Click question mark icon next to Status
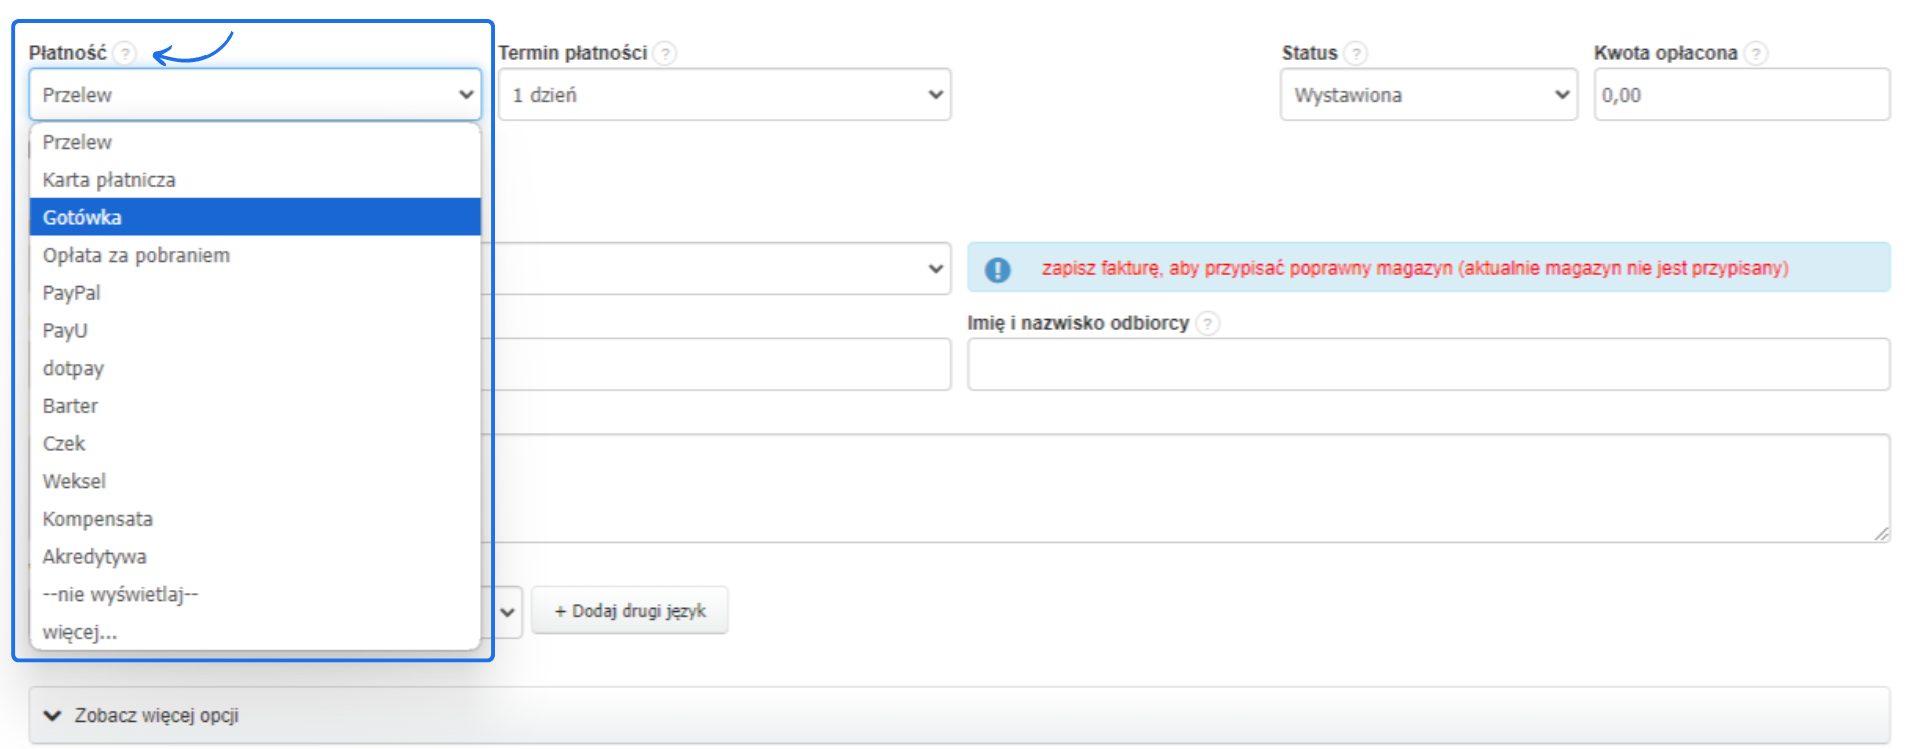The image size is (1920, 749). pyautogui.click(x=1355, y=53)
